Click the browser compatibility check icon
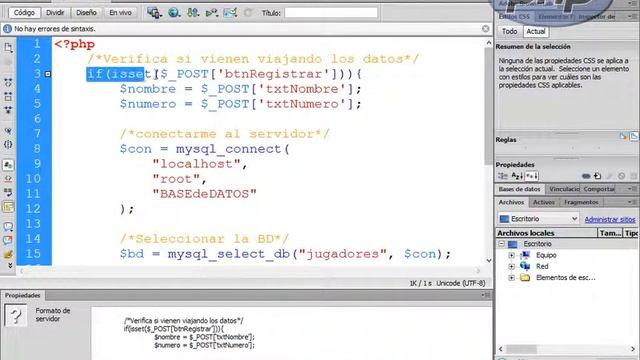The image size is (640, 360). coord(230,13)
